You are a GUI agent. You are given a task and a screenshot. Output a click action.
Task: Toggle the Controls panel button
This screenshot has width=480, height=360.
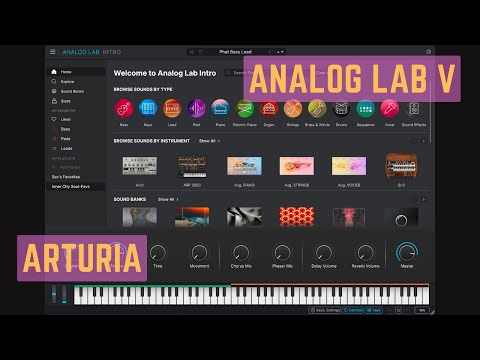[353, 310]
